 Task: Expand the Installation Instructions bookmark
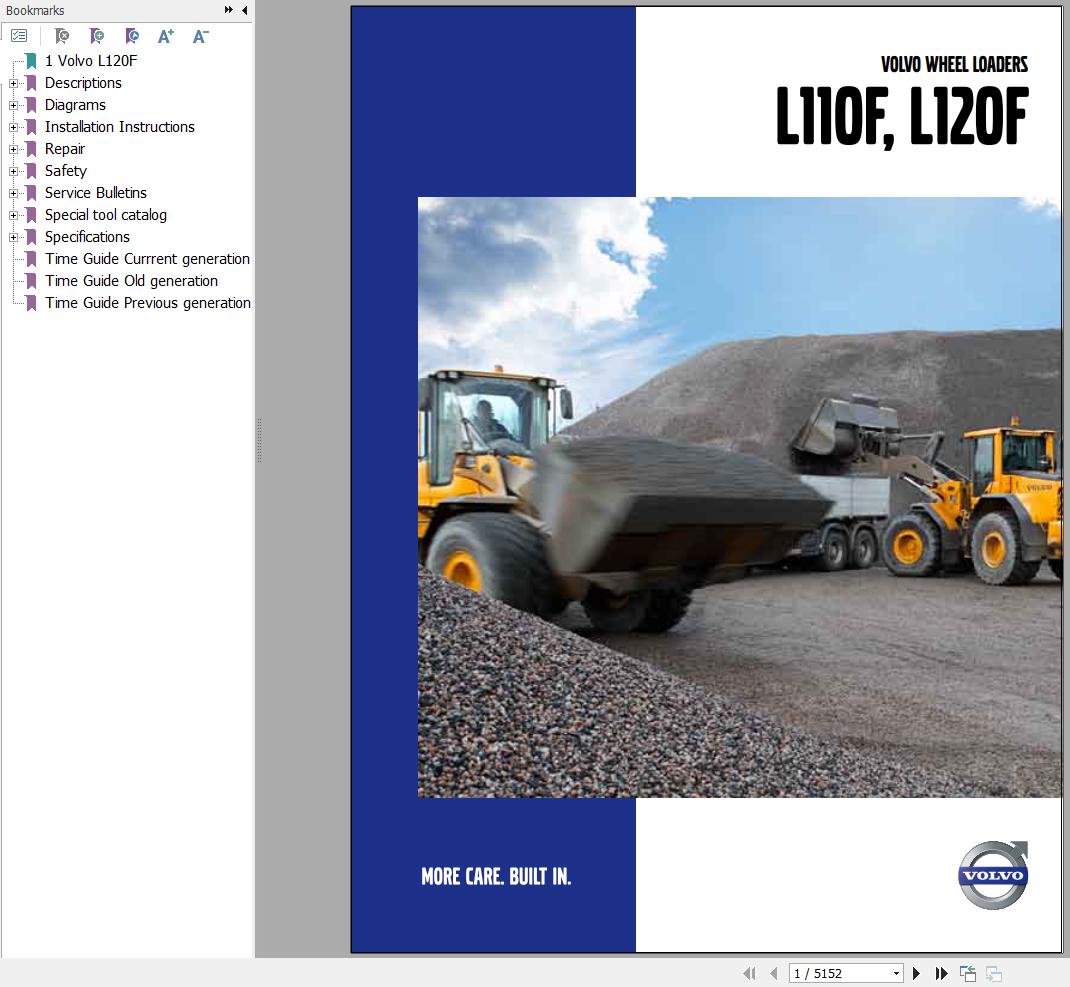(x=13, y=127)
